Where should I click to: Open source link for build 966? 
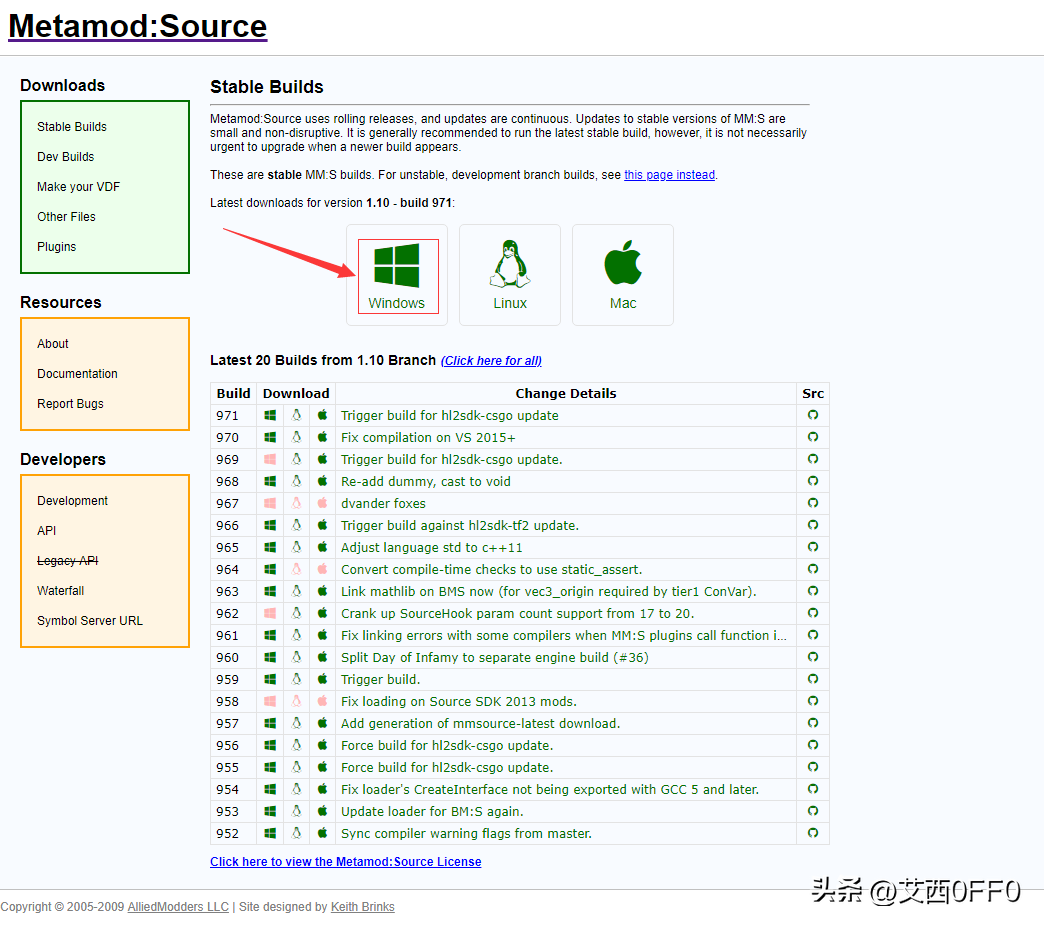click(x=813, y=526)
